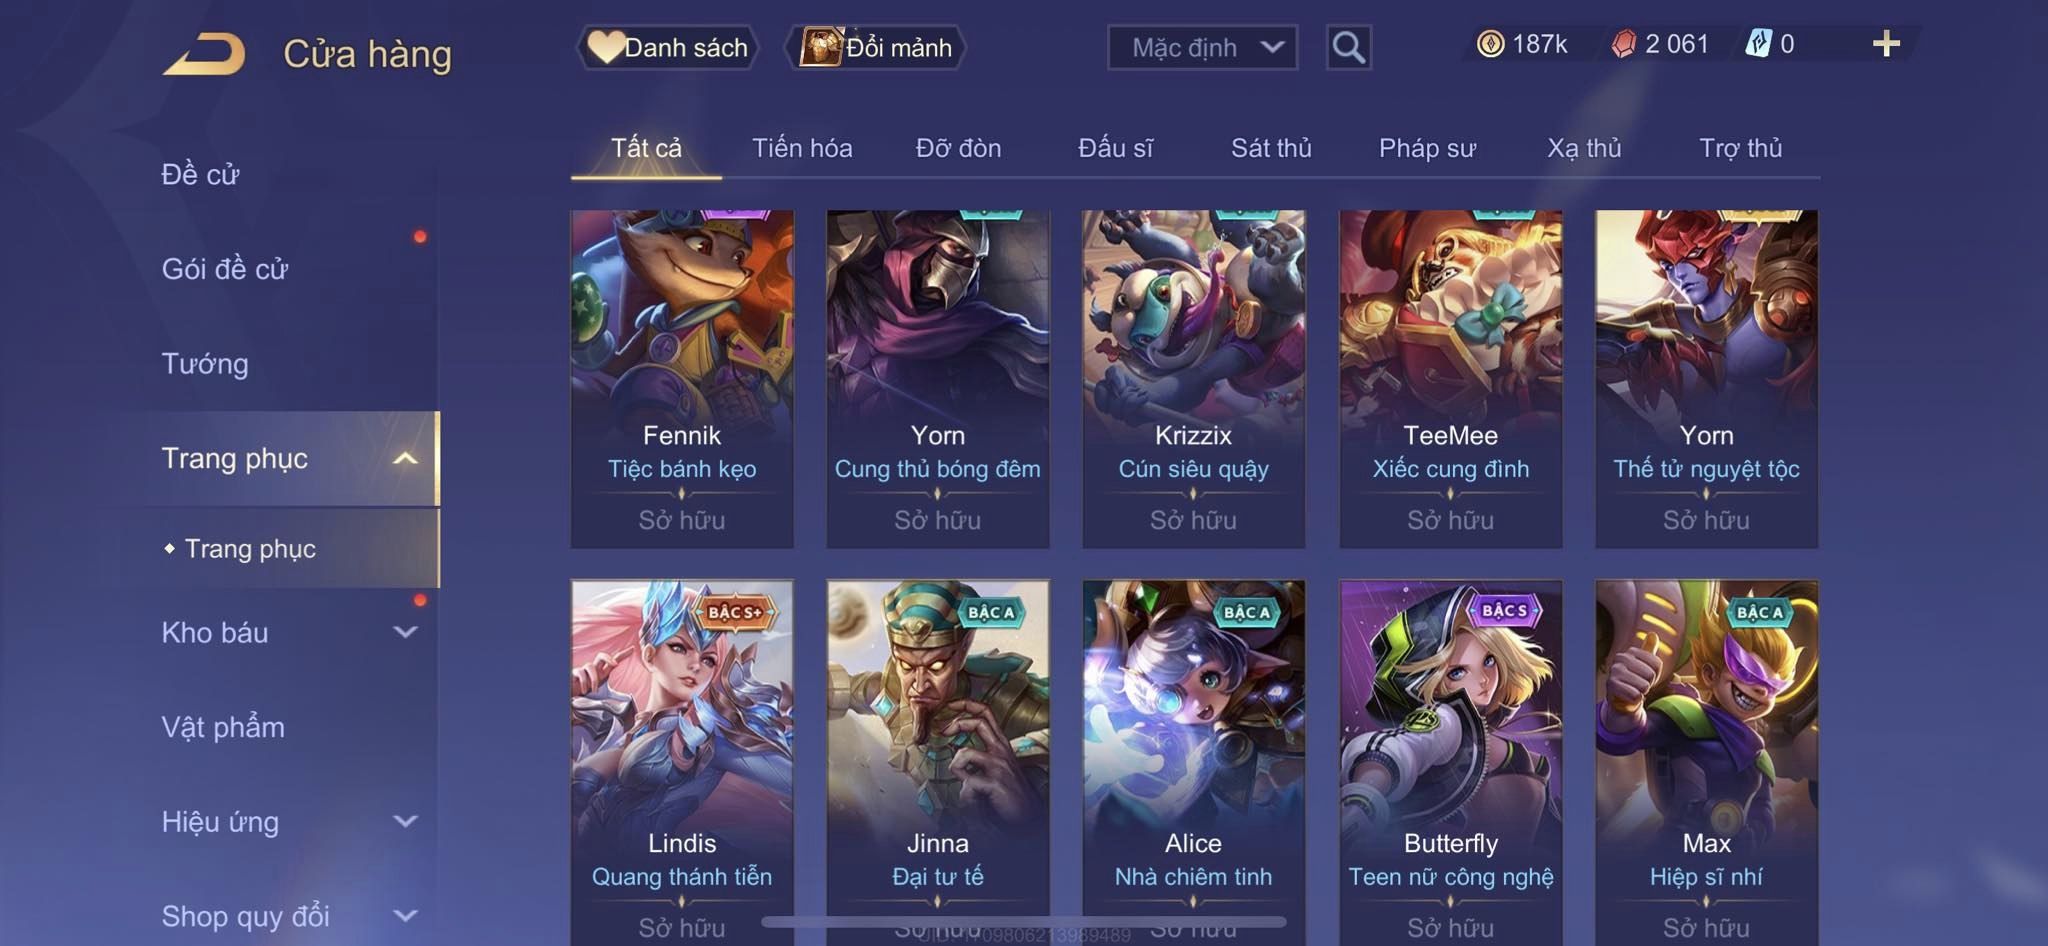The image size is (2048, 946).
Task: Open the search magnifier icon
Action: pyautogui.click(x=1348, y=47)
